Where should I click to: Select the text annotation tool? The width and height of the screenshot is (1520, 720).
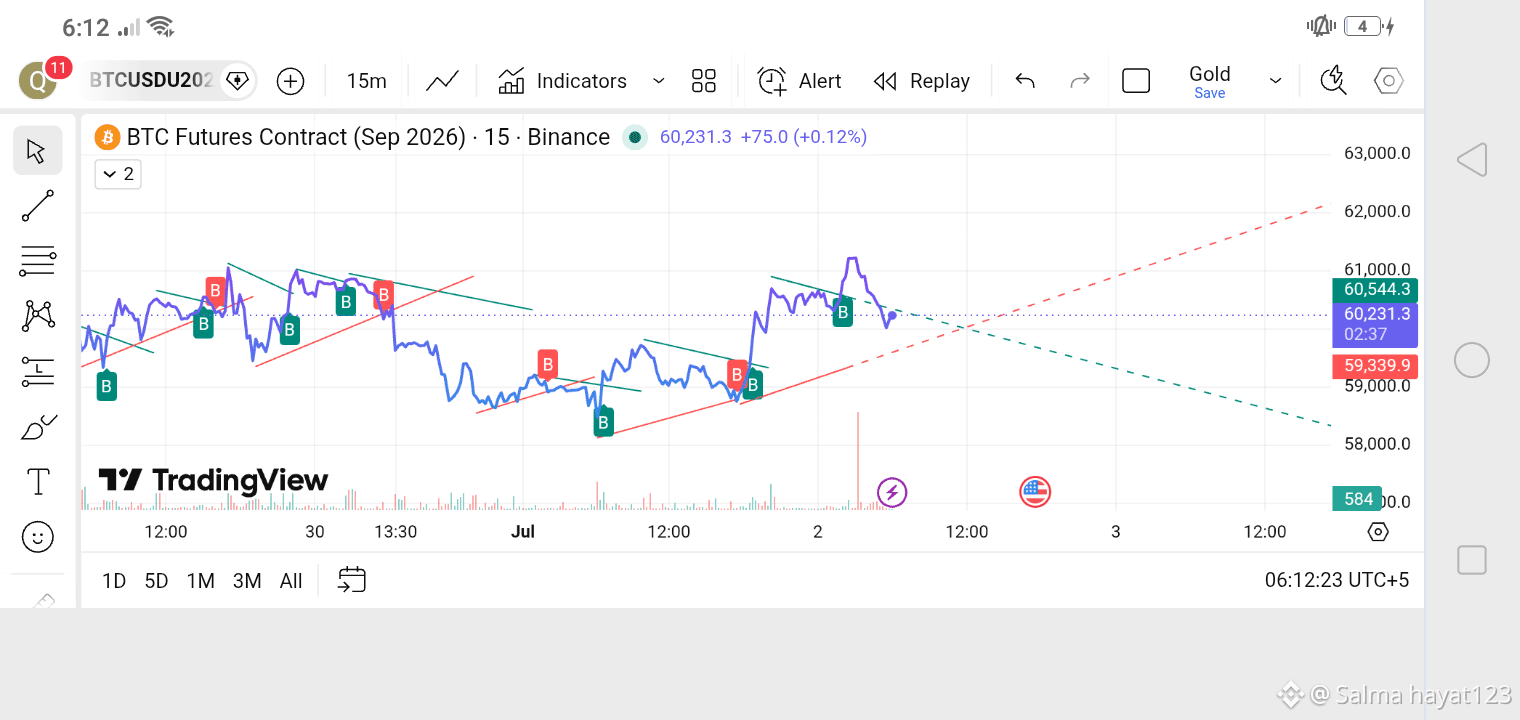click(37, 482)
